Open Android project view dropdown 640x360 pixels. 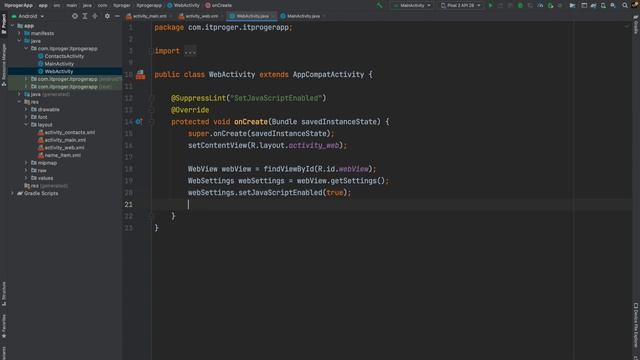point(28,16)
